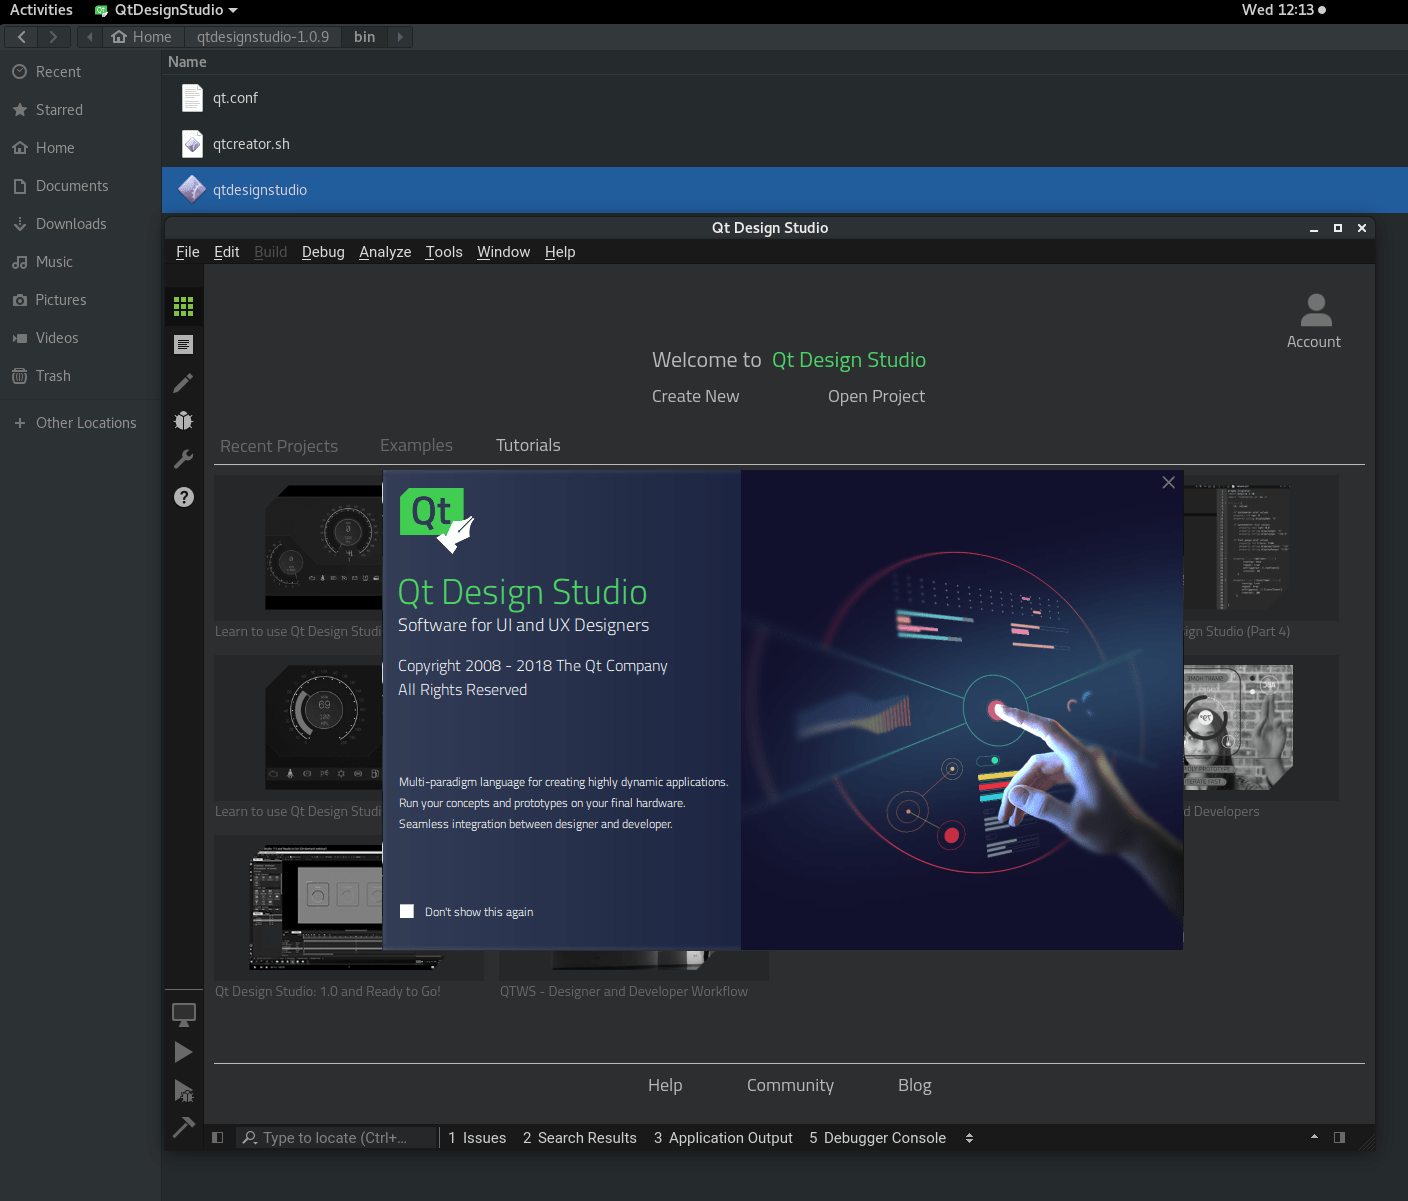Maximize output panes with the up arrow
The height and width of the screenshot is (1201, 1408).
1313,1137
